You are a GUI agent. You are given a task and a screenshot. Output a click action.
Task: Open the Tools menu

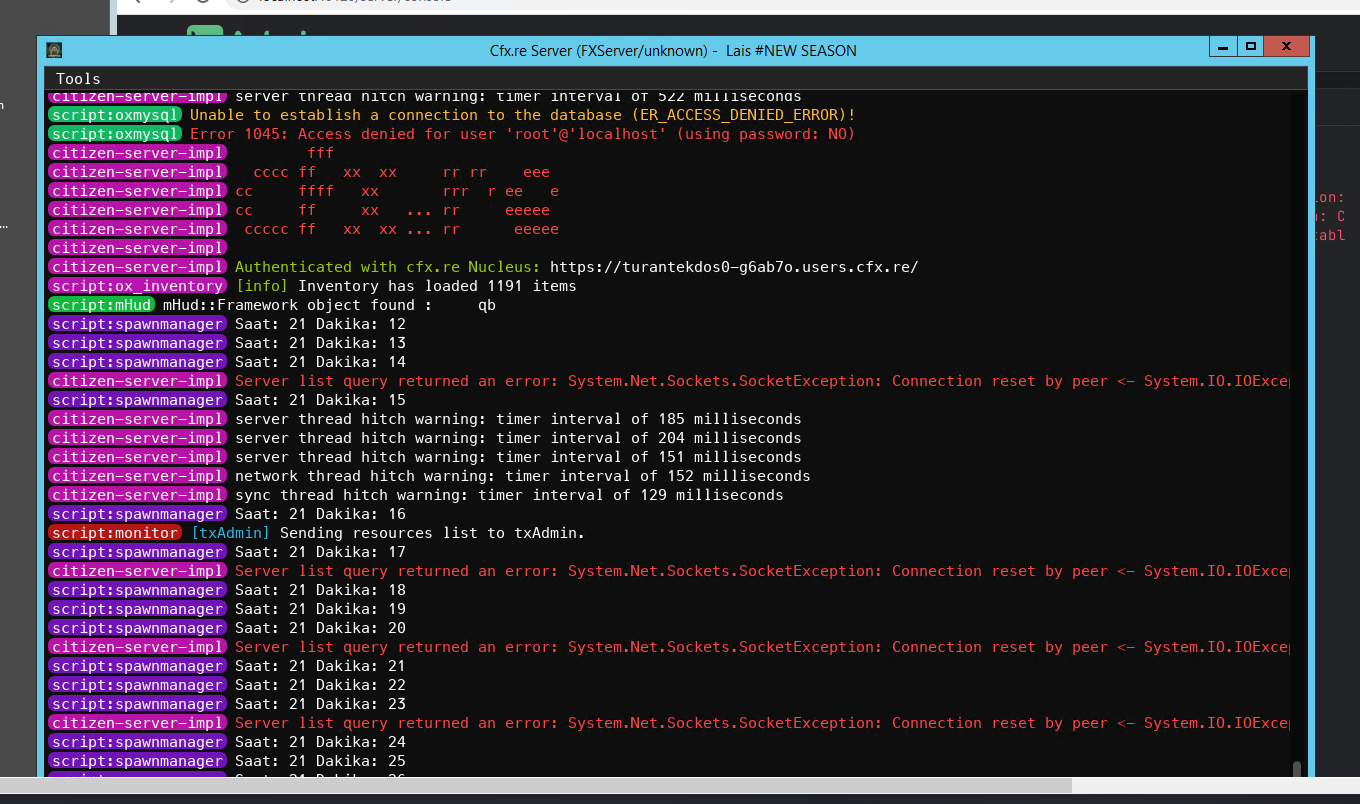[x=78, y=79]
